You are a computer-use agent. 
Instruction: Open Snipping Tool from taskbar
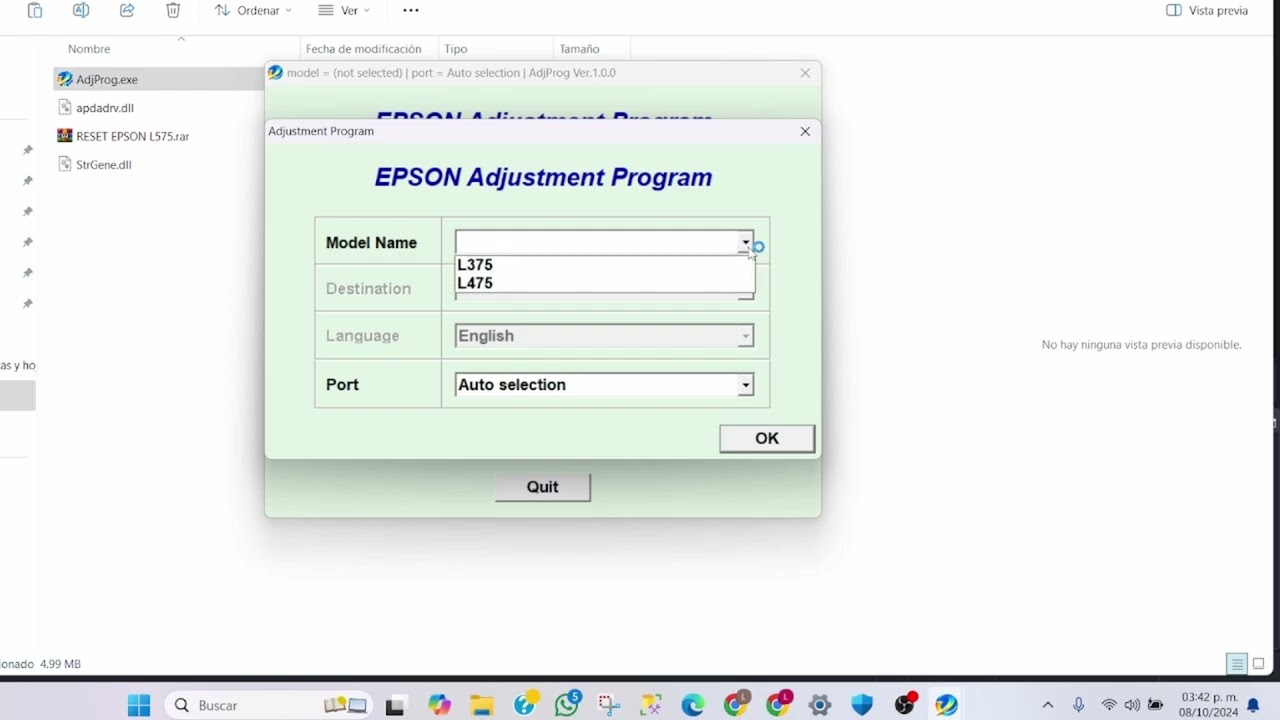pyautogui.click(x=609, y=705)
